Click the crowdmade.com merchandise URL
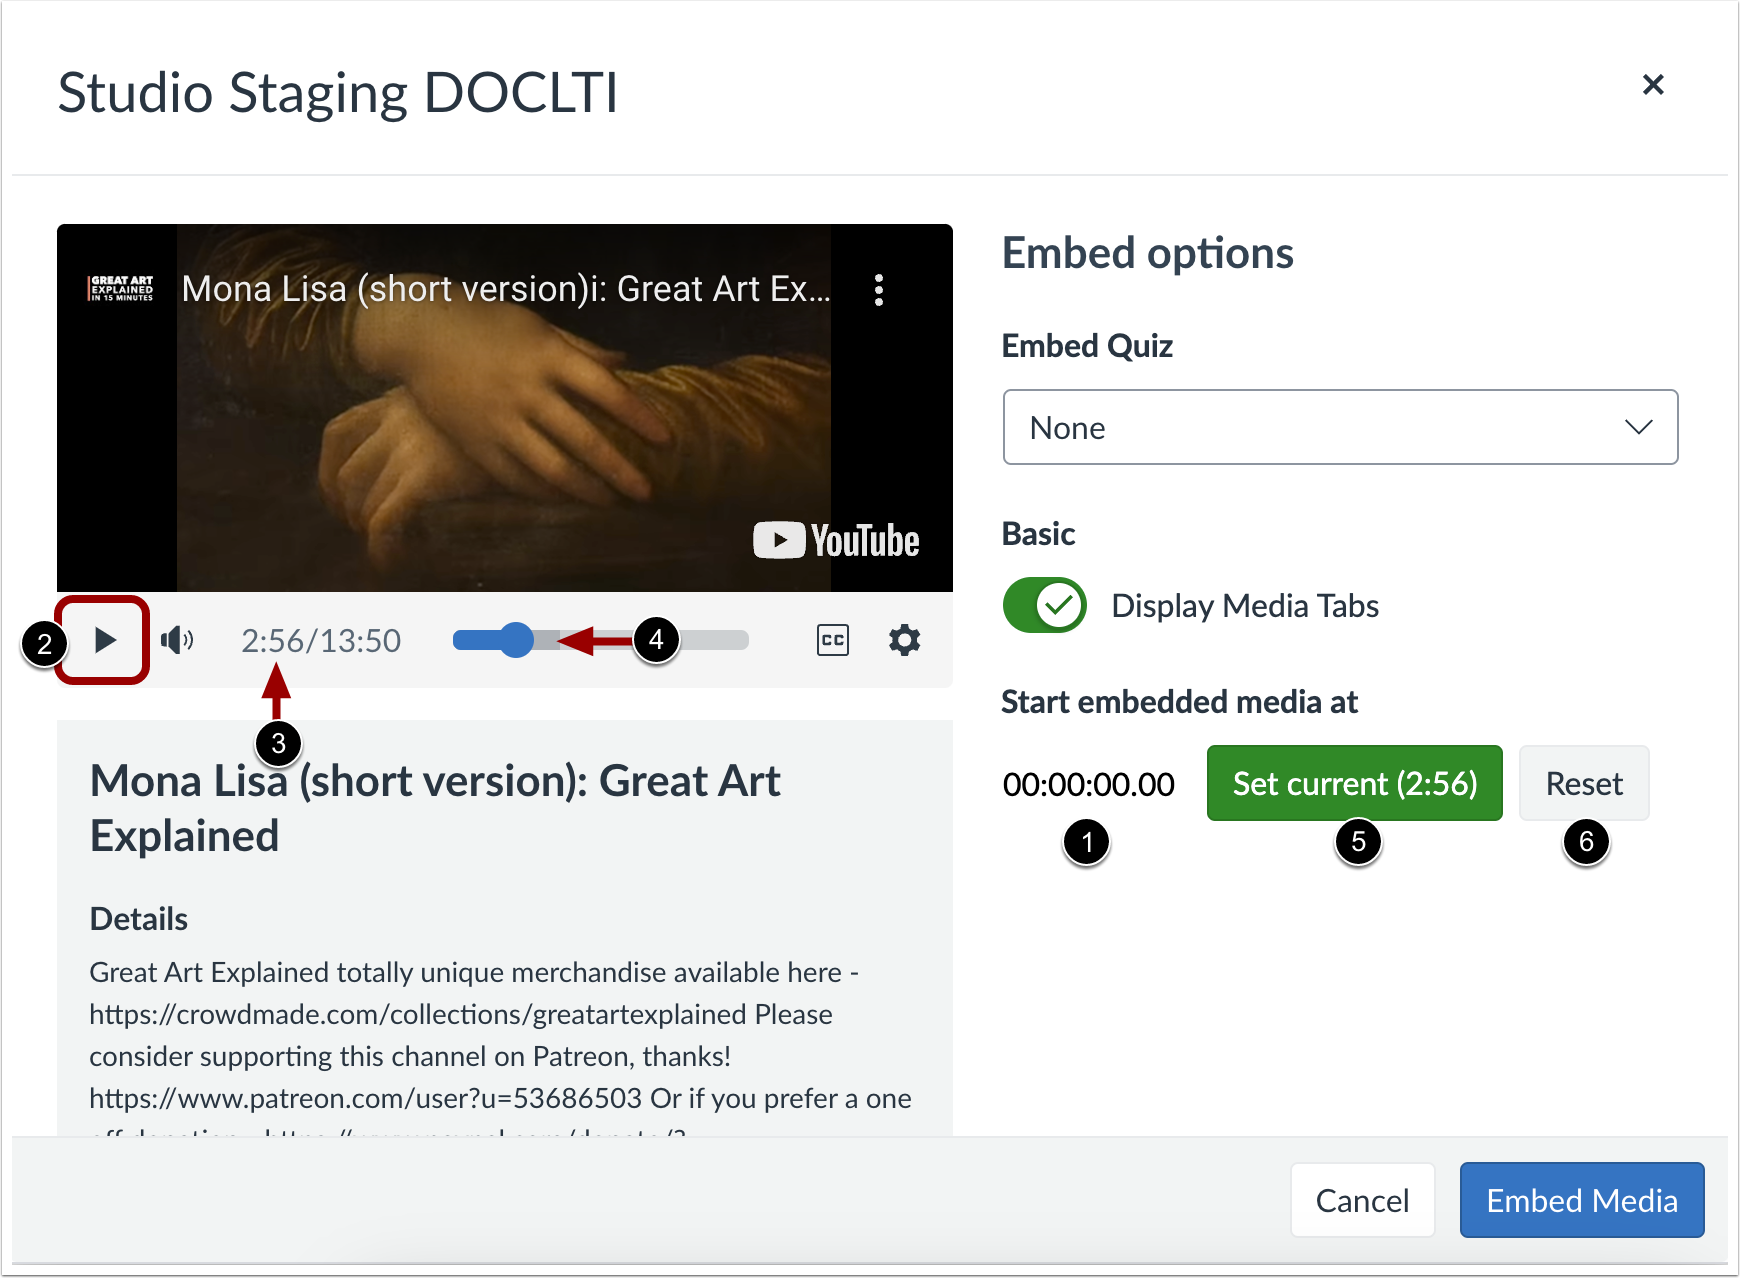This screenshot has width=1740, height=1278. click(417, 1014)
